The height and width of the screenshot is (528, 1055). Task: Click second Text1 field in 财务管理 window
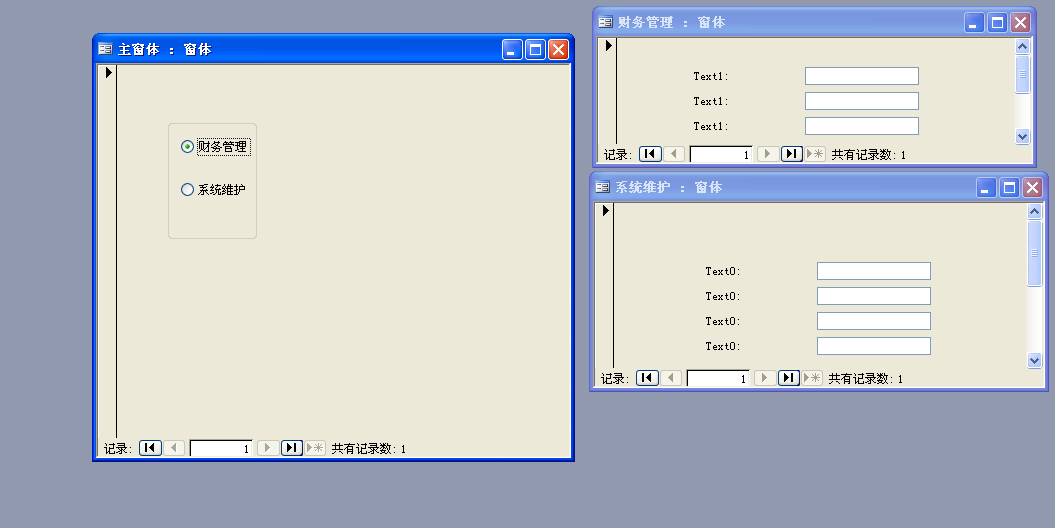[862, 101]
